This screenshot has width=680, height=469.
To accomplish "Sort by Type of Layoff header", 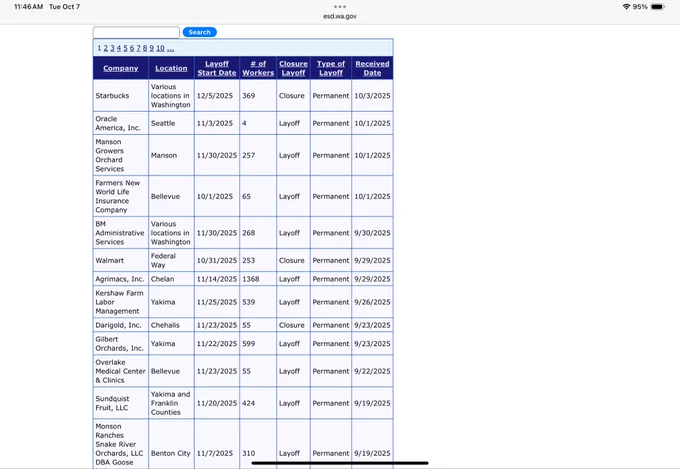I will (x=331, y=68).
